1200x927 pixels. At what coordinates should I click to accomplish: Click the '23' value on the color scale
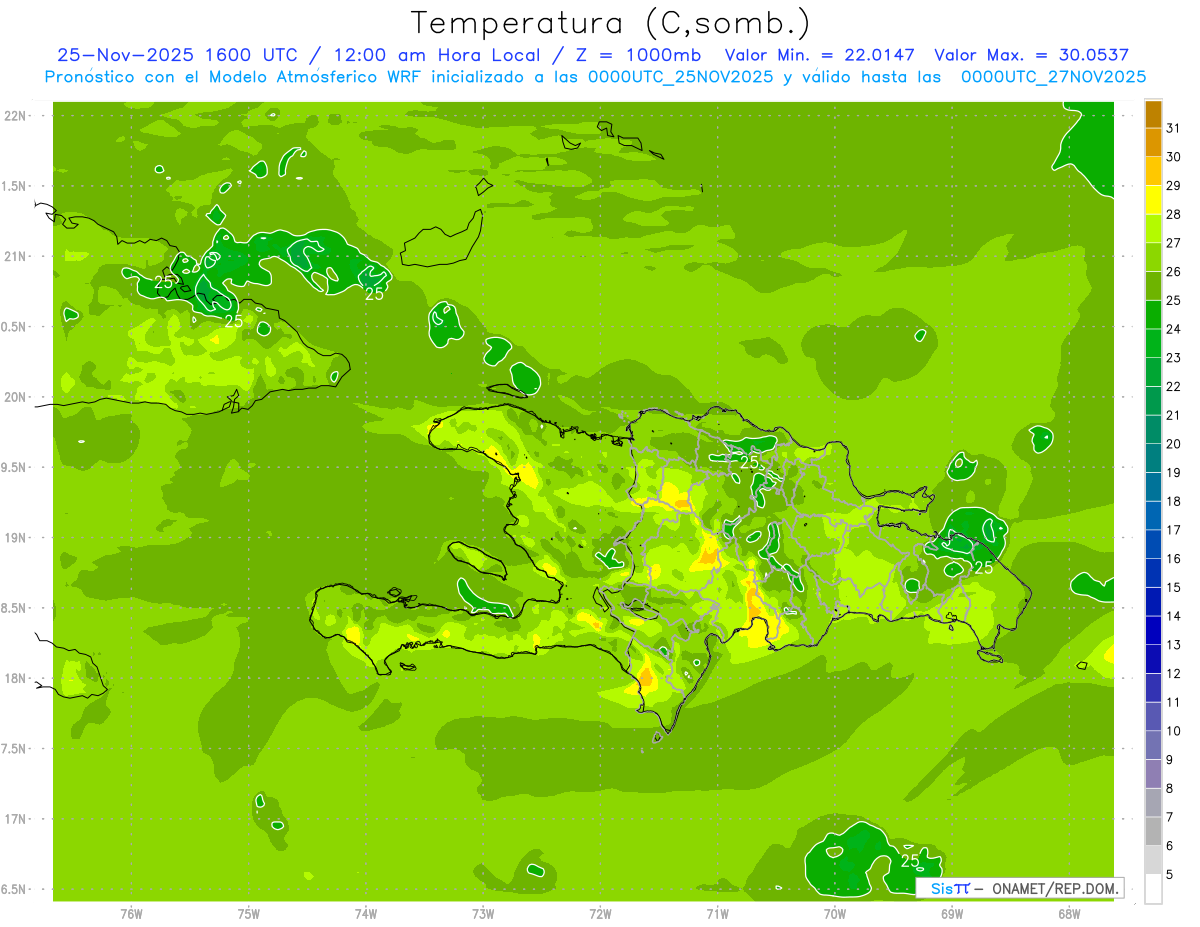[x=1174, y=358]
